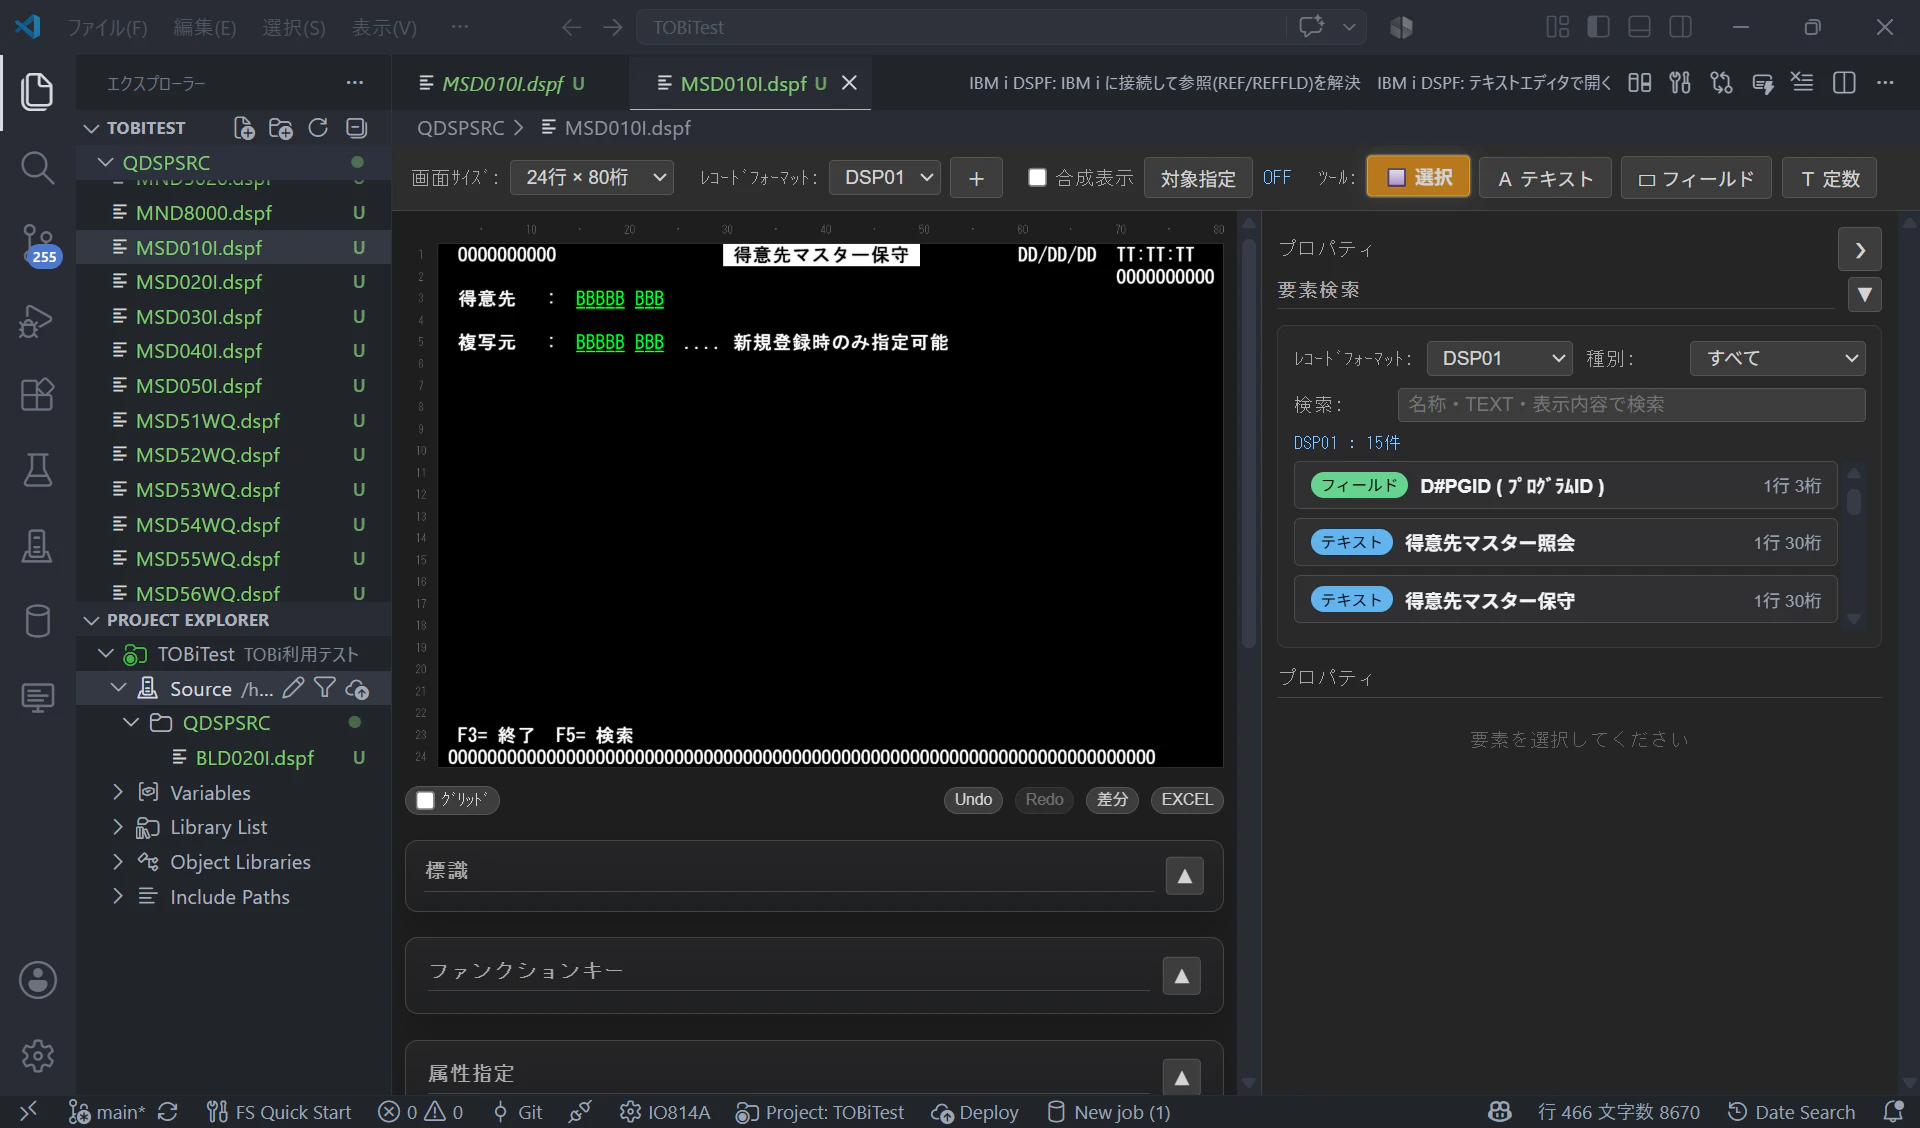Open the toolbar レコードフォーマット DSP01 dropdown
The width and height of the screenshot is (1920, 1128).
(885, 178)
